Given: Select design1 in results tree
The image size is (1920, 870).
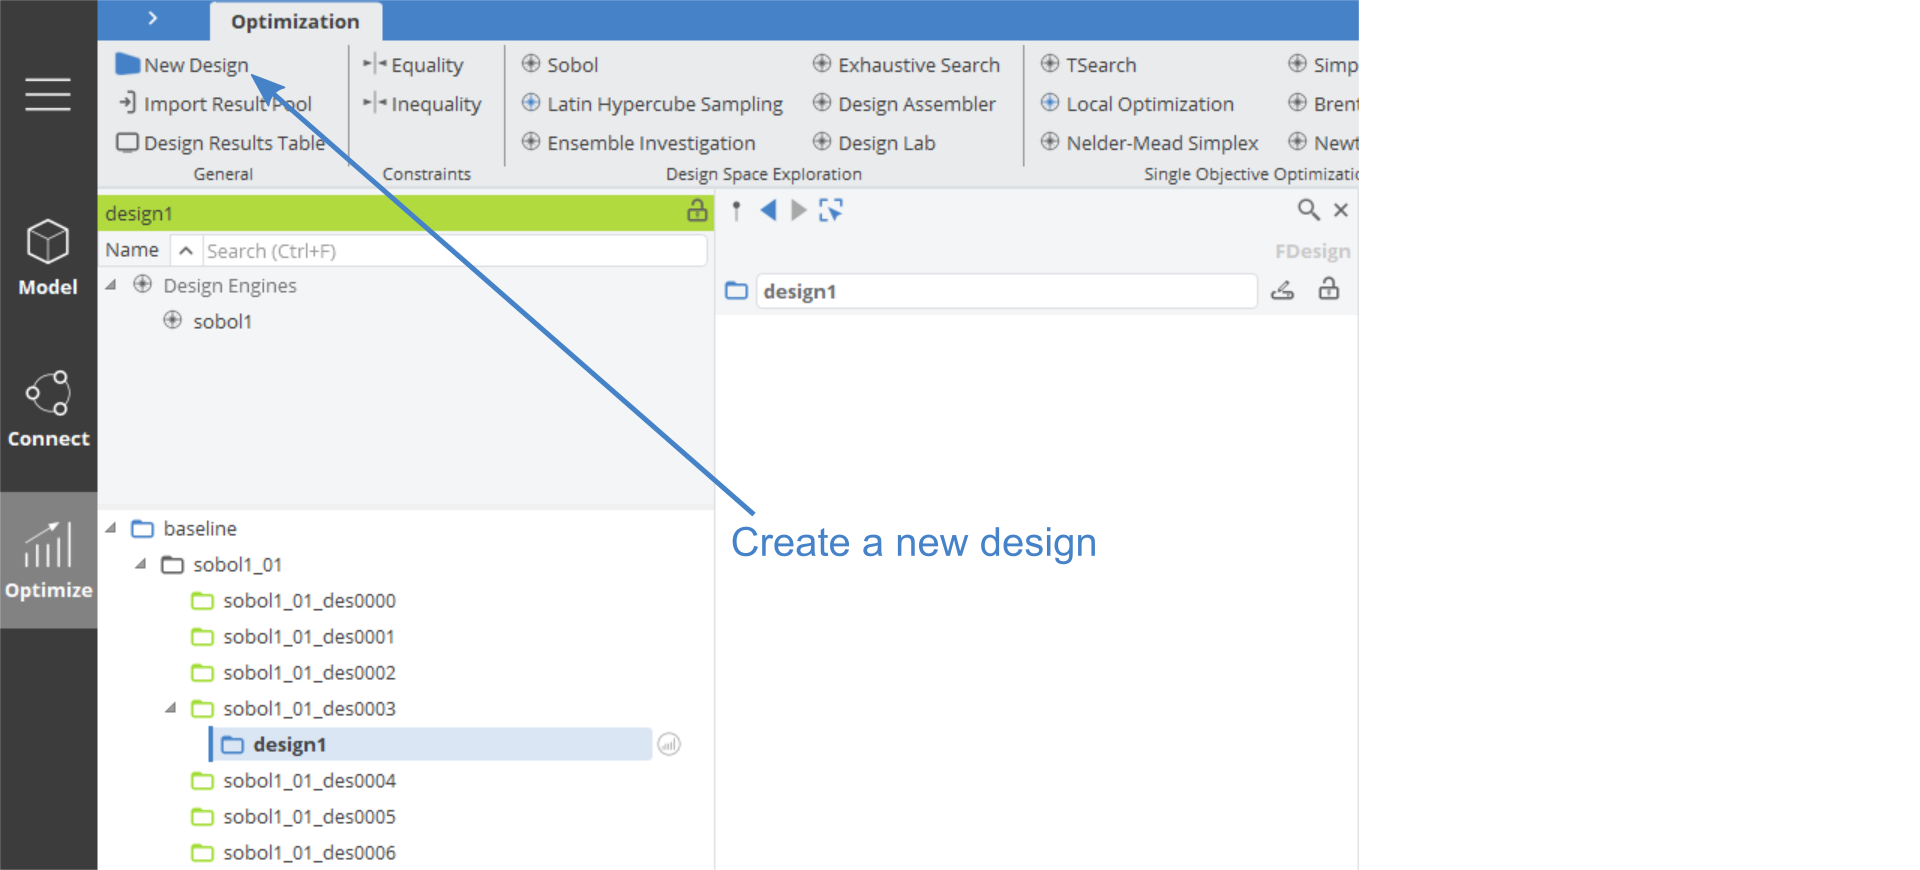Looking at the screenshot, I should tap(432, 744).
